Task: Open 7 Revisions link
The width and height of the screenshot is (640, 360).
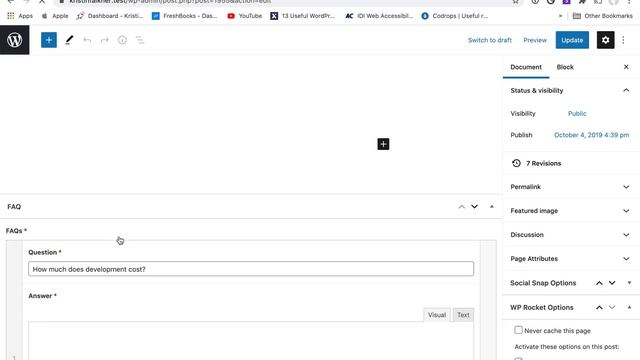Action: point(543,163)
